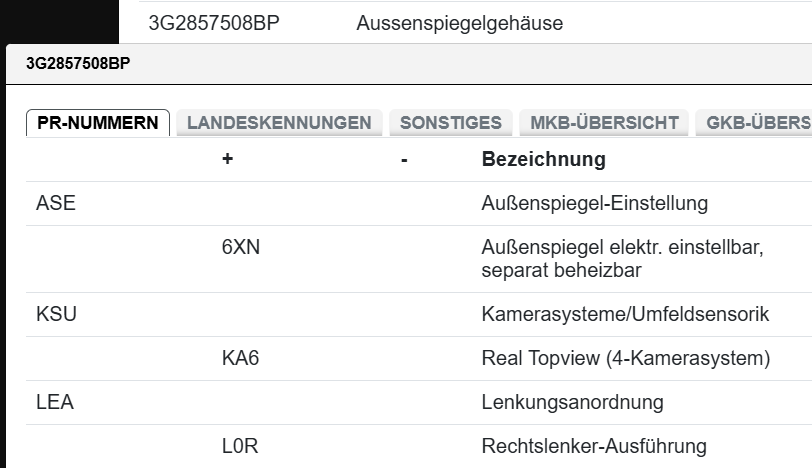Image resolution: width=812 pixels, height=468 pixels.
Task: Click part number 3G2857508BP in background list
Action: click(x=213, y=23)
